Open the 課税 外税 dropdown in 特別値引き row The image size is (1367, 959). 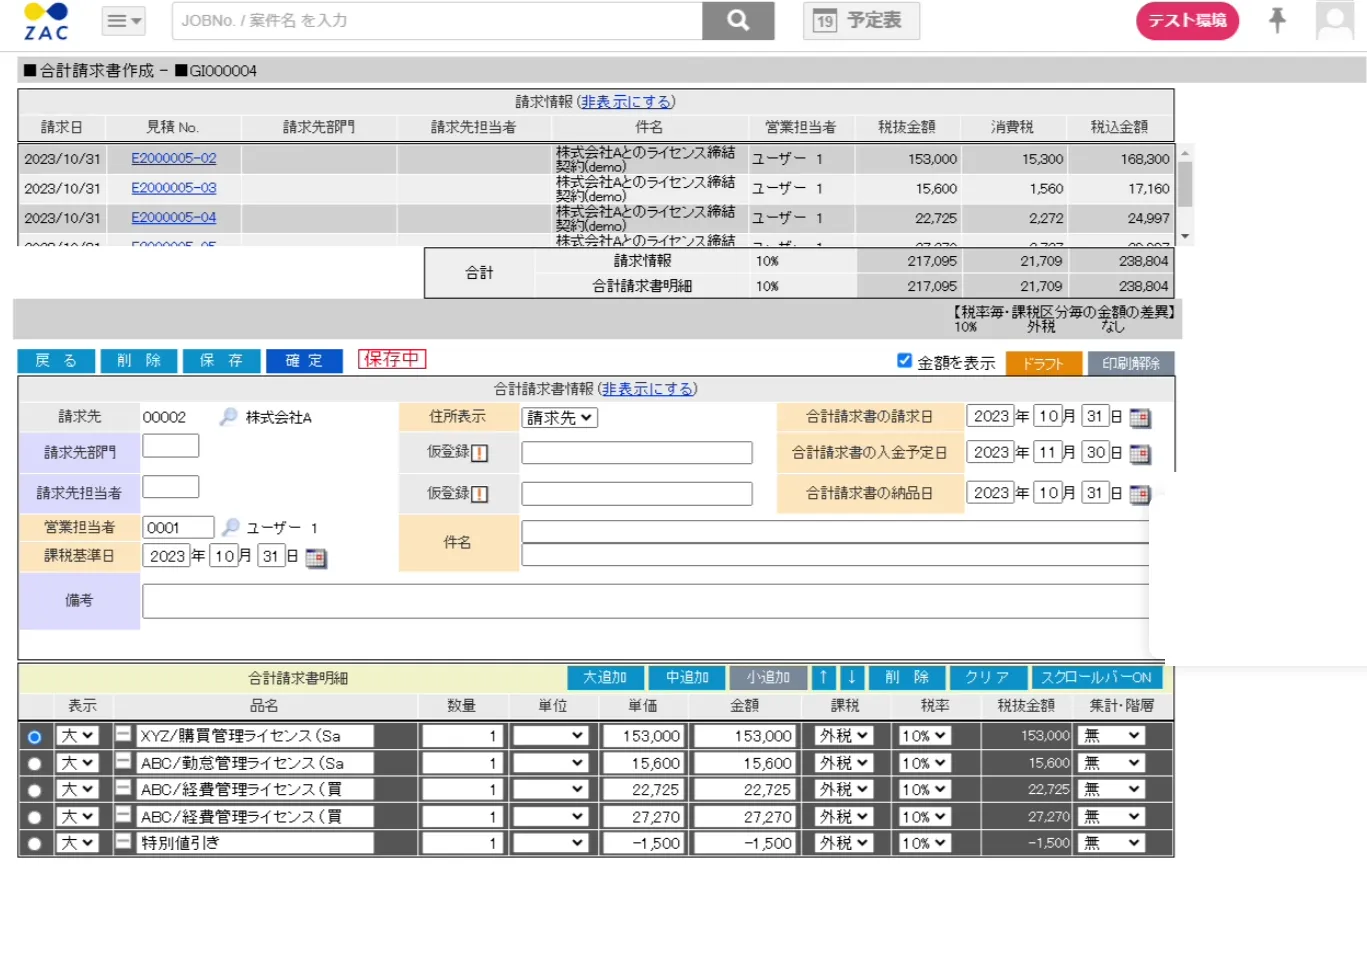(x=844, y=843)
